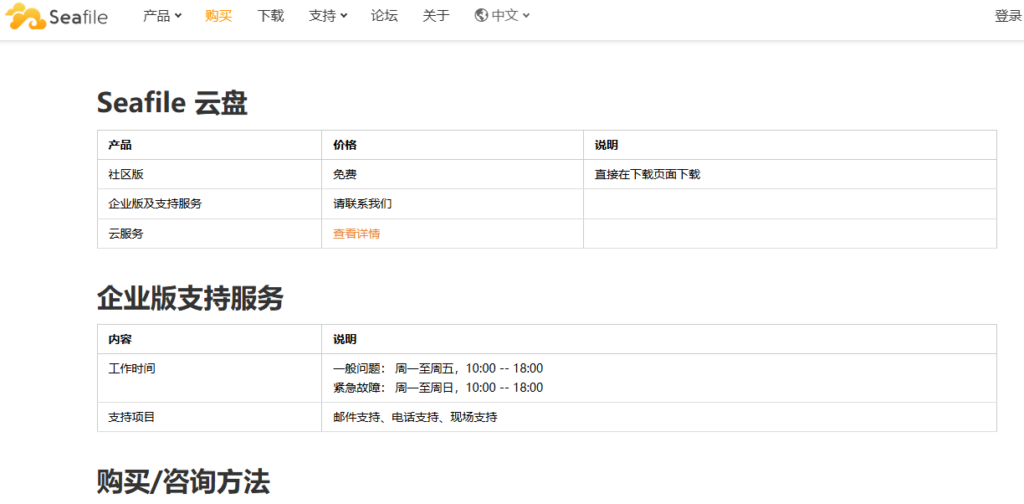Viewport: 1024px width, 504px height.
Task: Open the 关于 page
Action: point(436,16)
